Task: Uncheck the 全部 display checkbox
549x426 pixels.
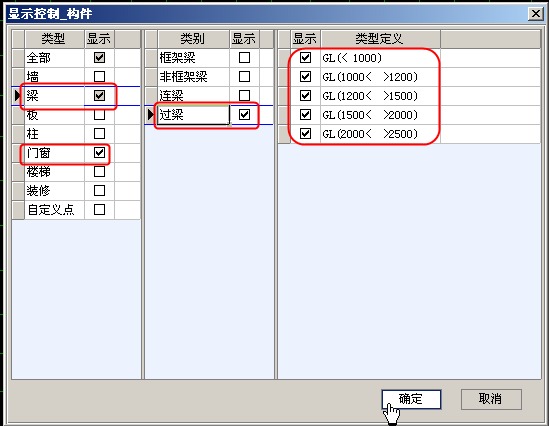Action: pos(99,57)
